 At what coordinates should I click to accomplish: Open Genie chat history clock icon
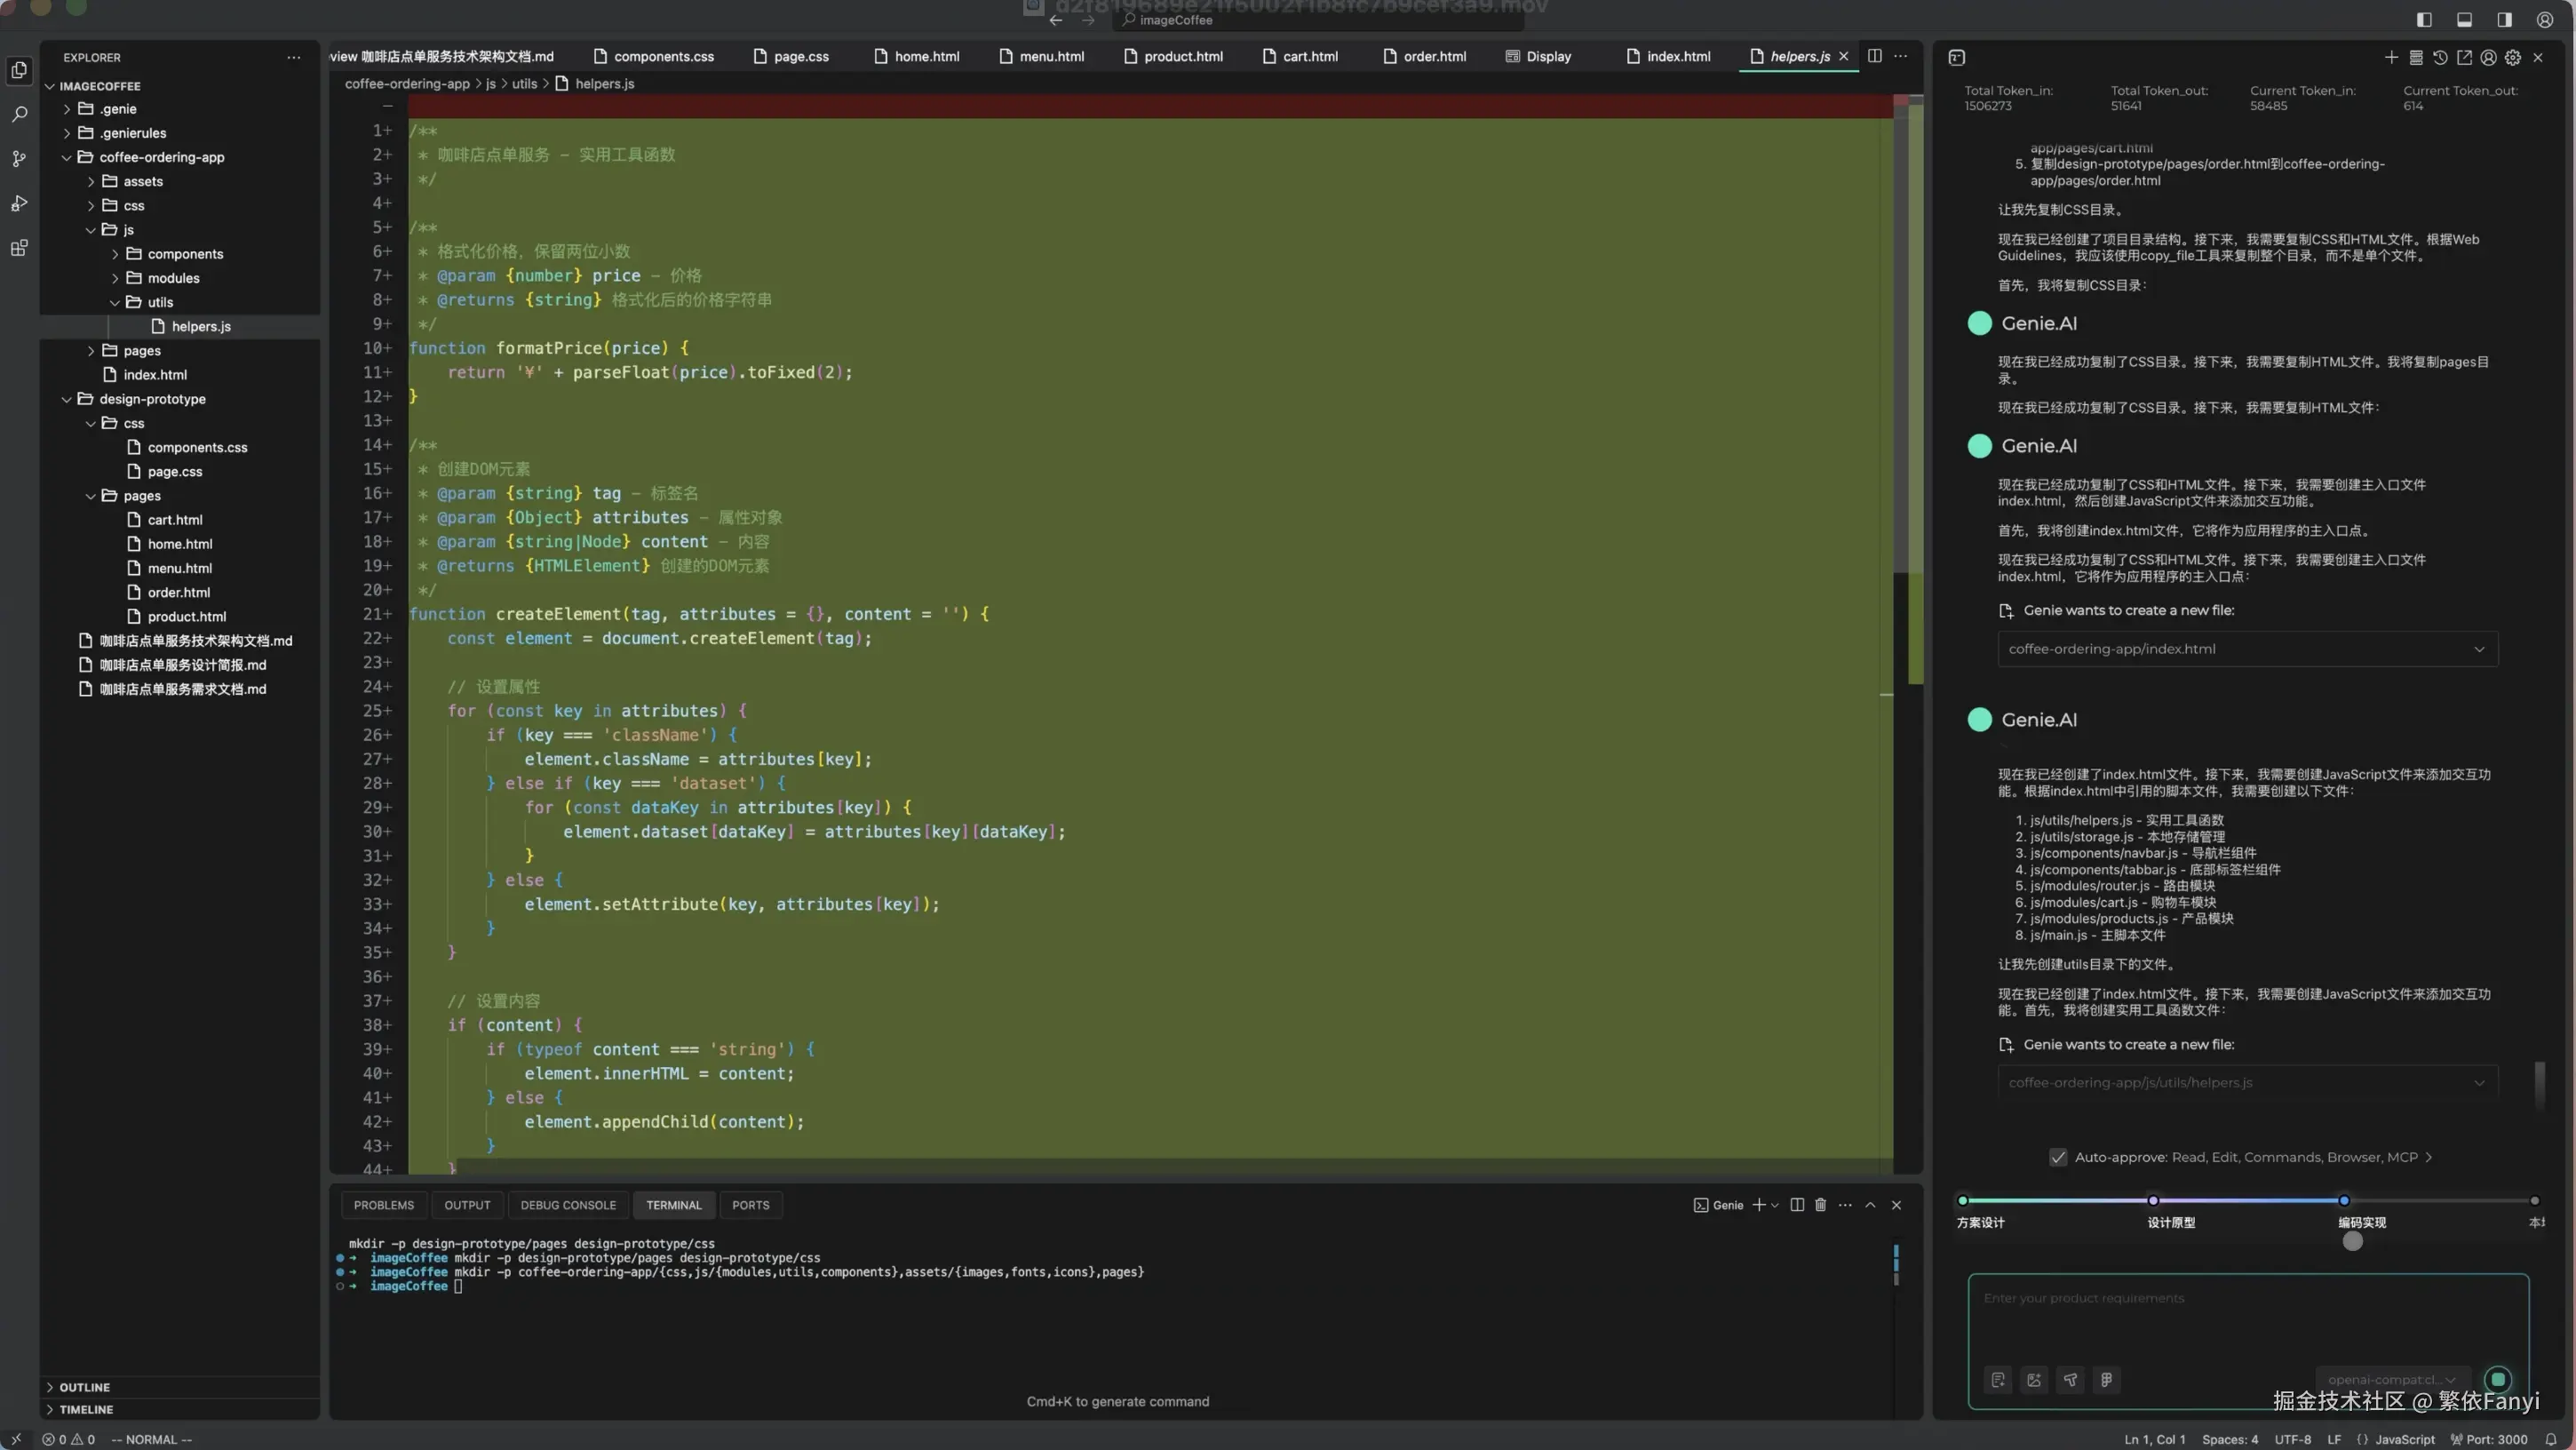pos(2440,58)
